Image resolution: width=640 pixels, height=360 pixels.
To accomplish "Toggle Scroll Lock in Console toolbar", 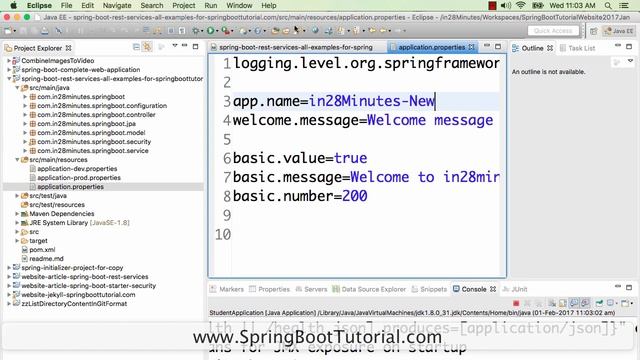I will 563,303.
